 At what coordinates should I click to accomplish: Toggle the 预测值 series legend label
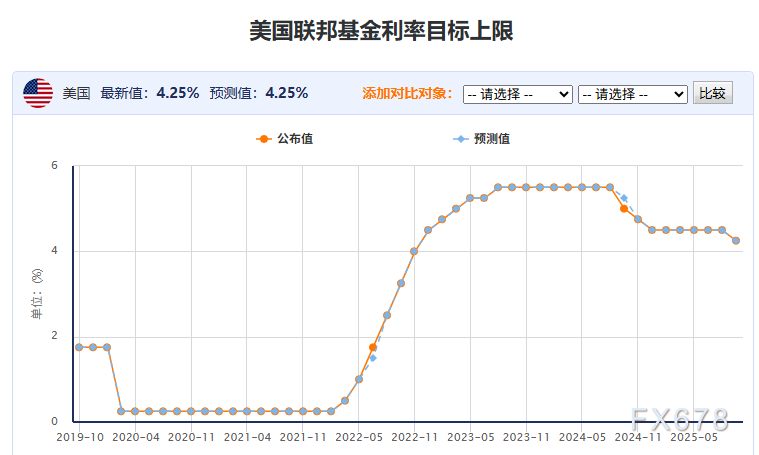pyautogui.click(x=491, y=139)
